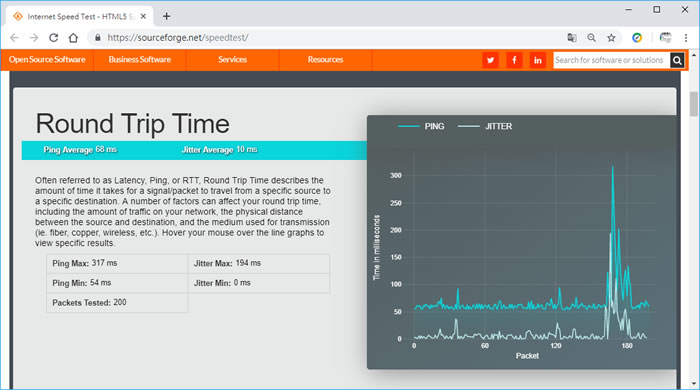Click the 120 x-axis tick label
The width and height of the screenshot is (700, 390).
[555, 346]
